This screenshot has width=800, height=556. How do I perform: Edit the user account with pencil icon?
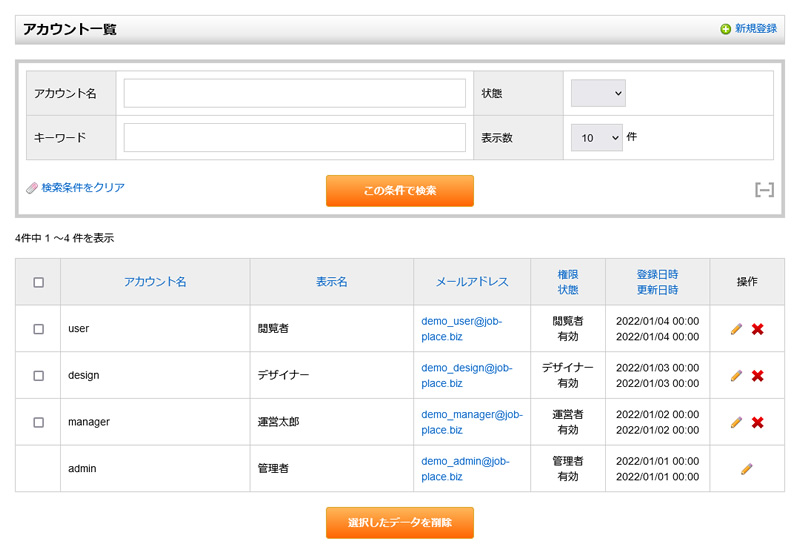(736, 329)
